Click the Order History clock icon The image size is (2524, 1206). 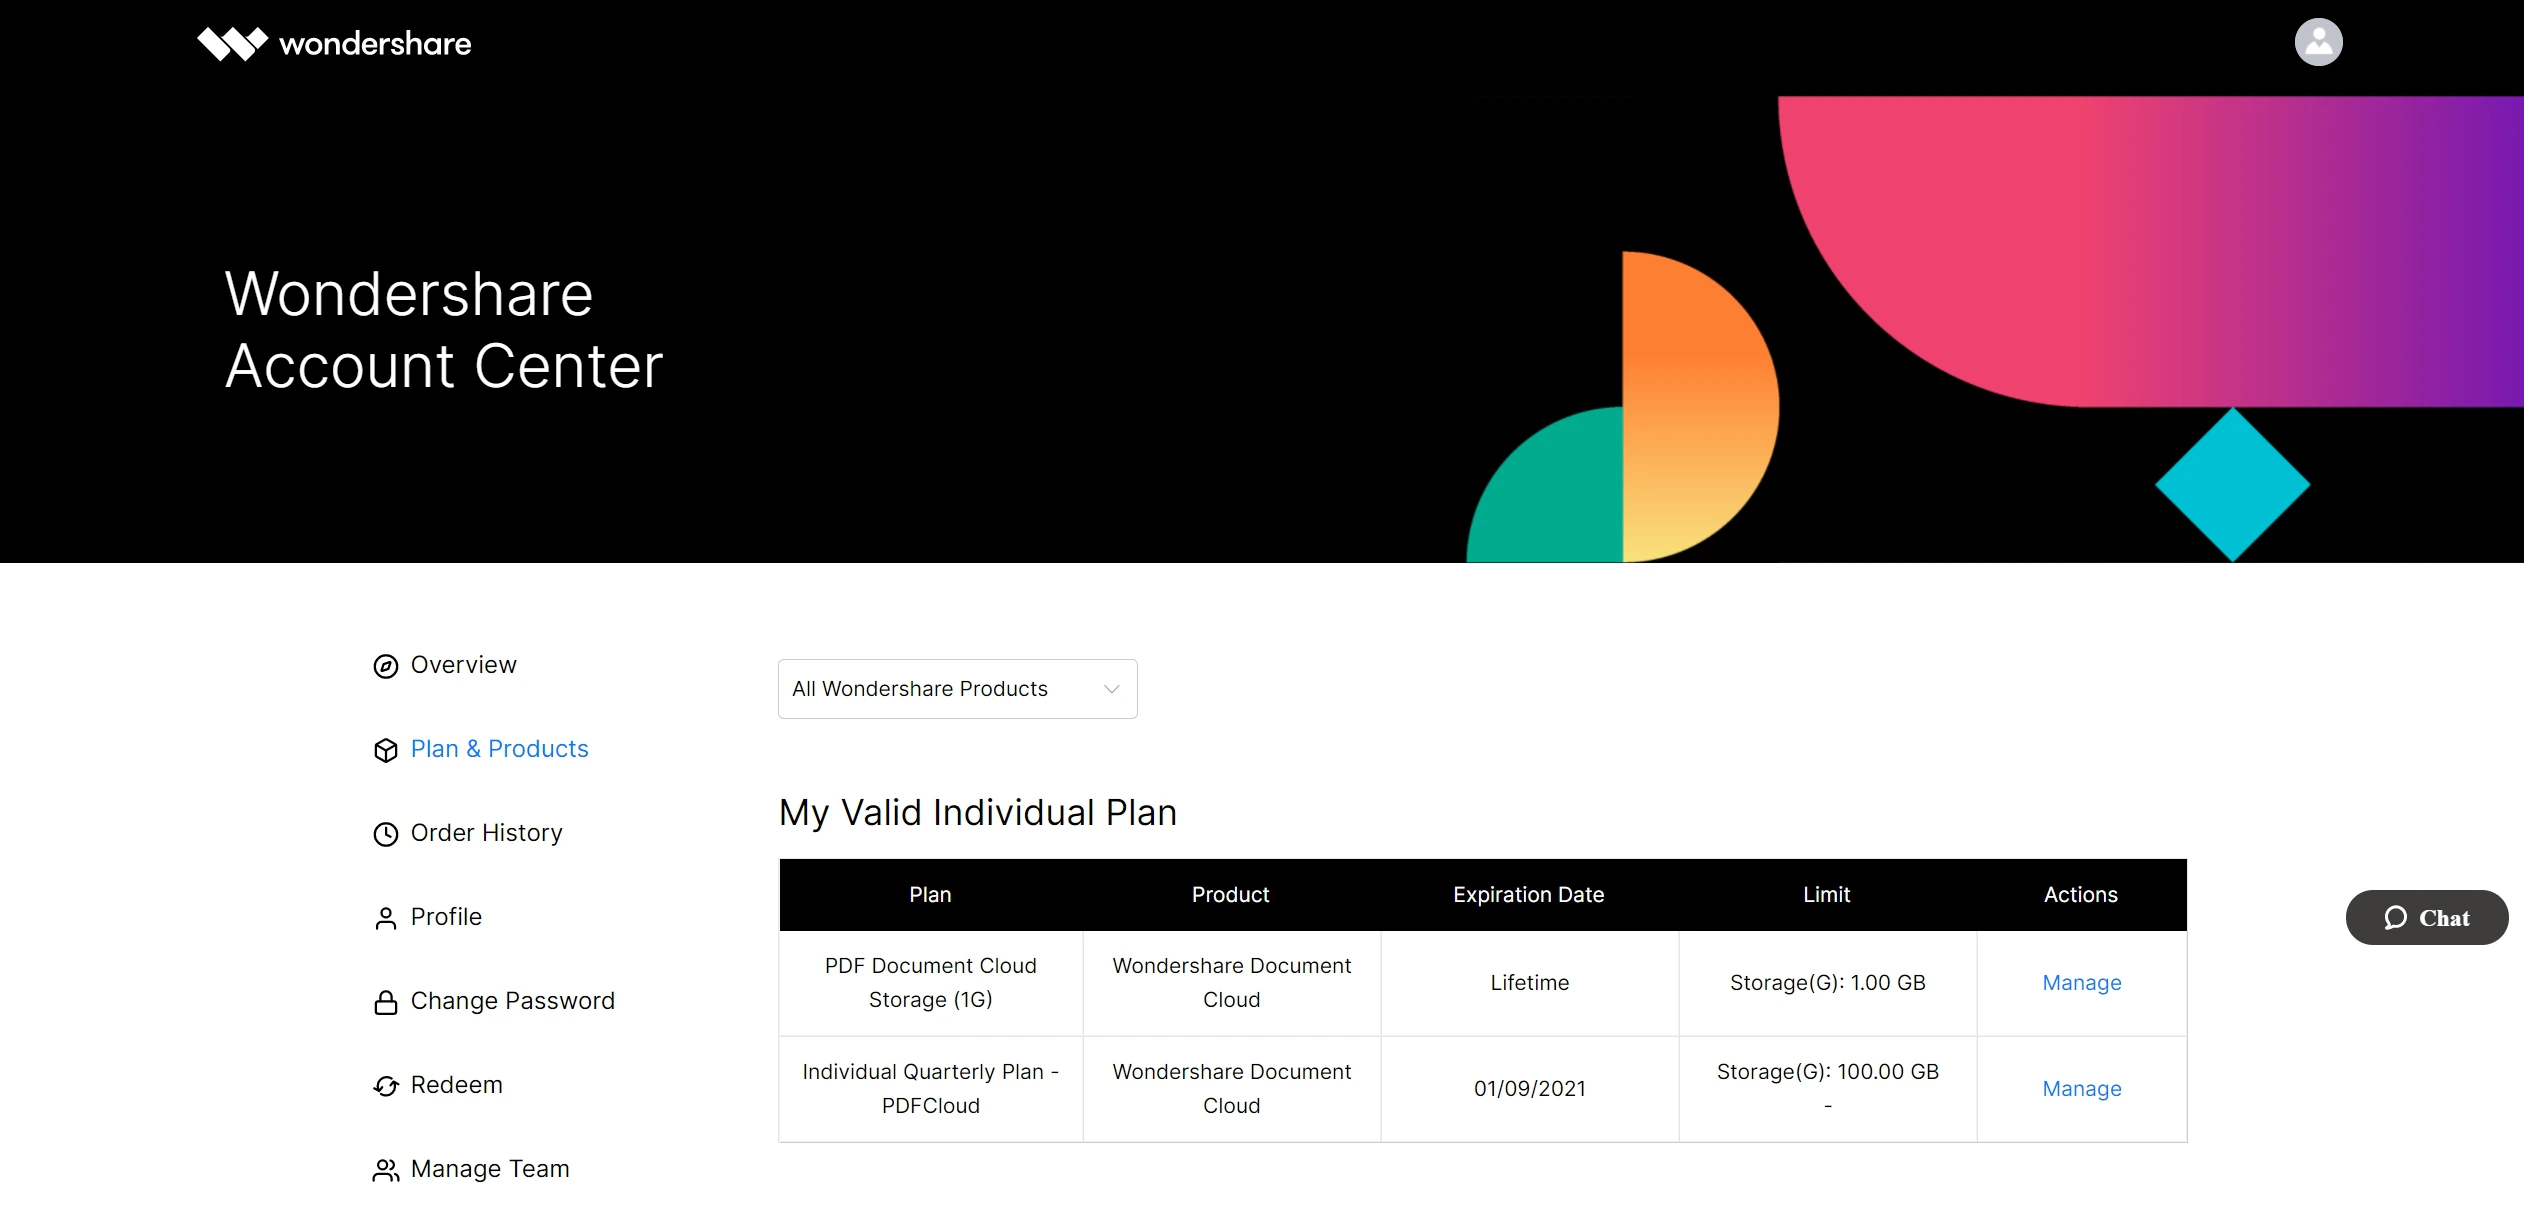(386, 834)
